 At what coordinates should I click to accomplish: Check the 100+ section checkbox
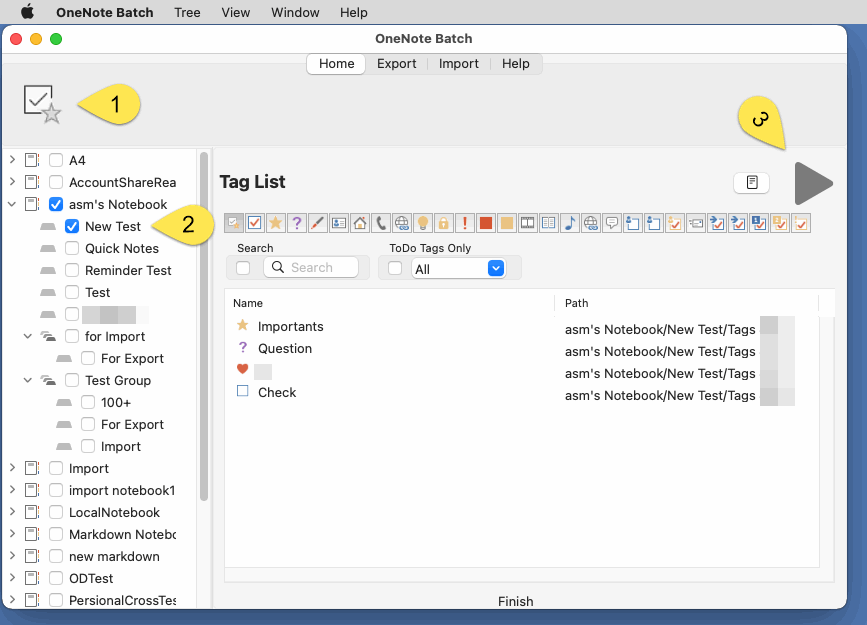point(88,402)
